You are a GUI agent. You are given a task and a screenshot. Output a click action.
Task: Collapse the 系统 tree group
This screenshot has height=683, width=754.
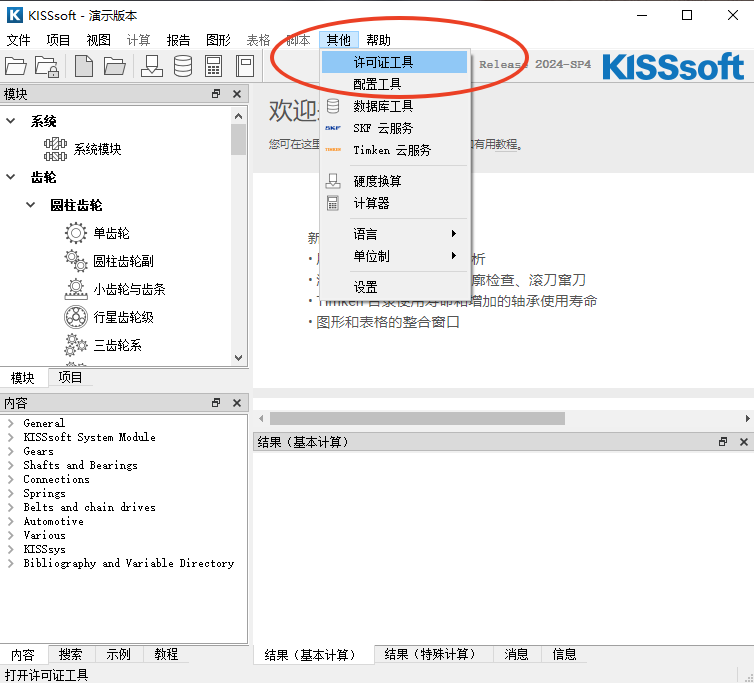[x=11, y=121]
